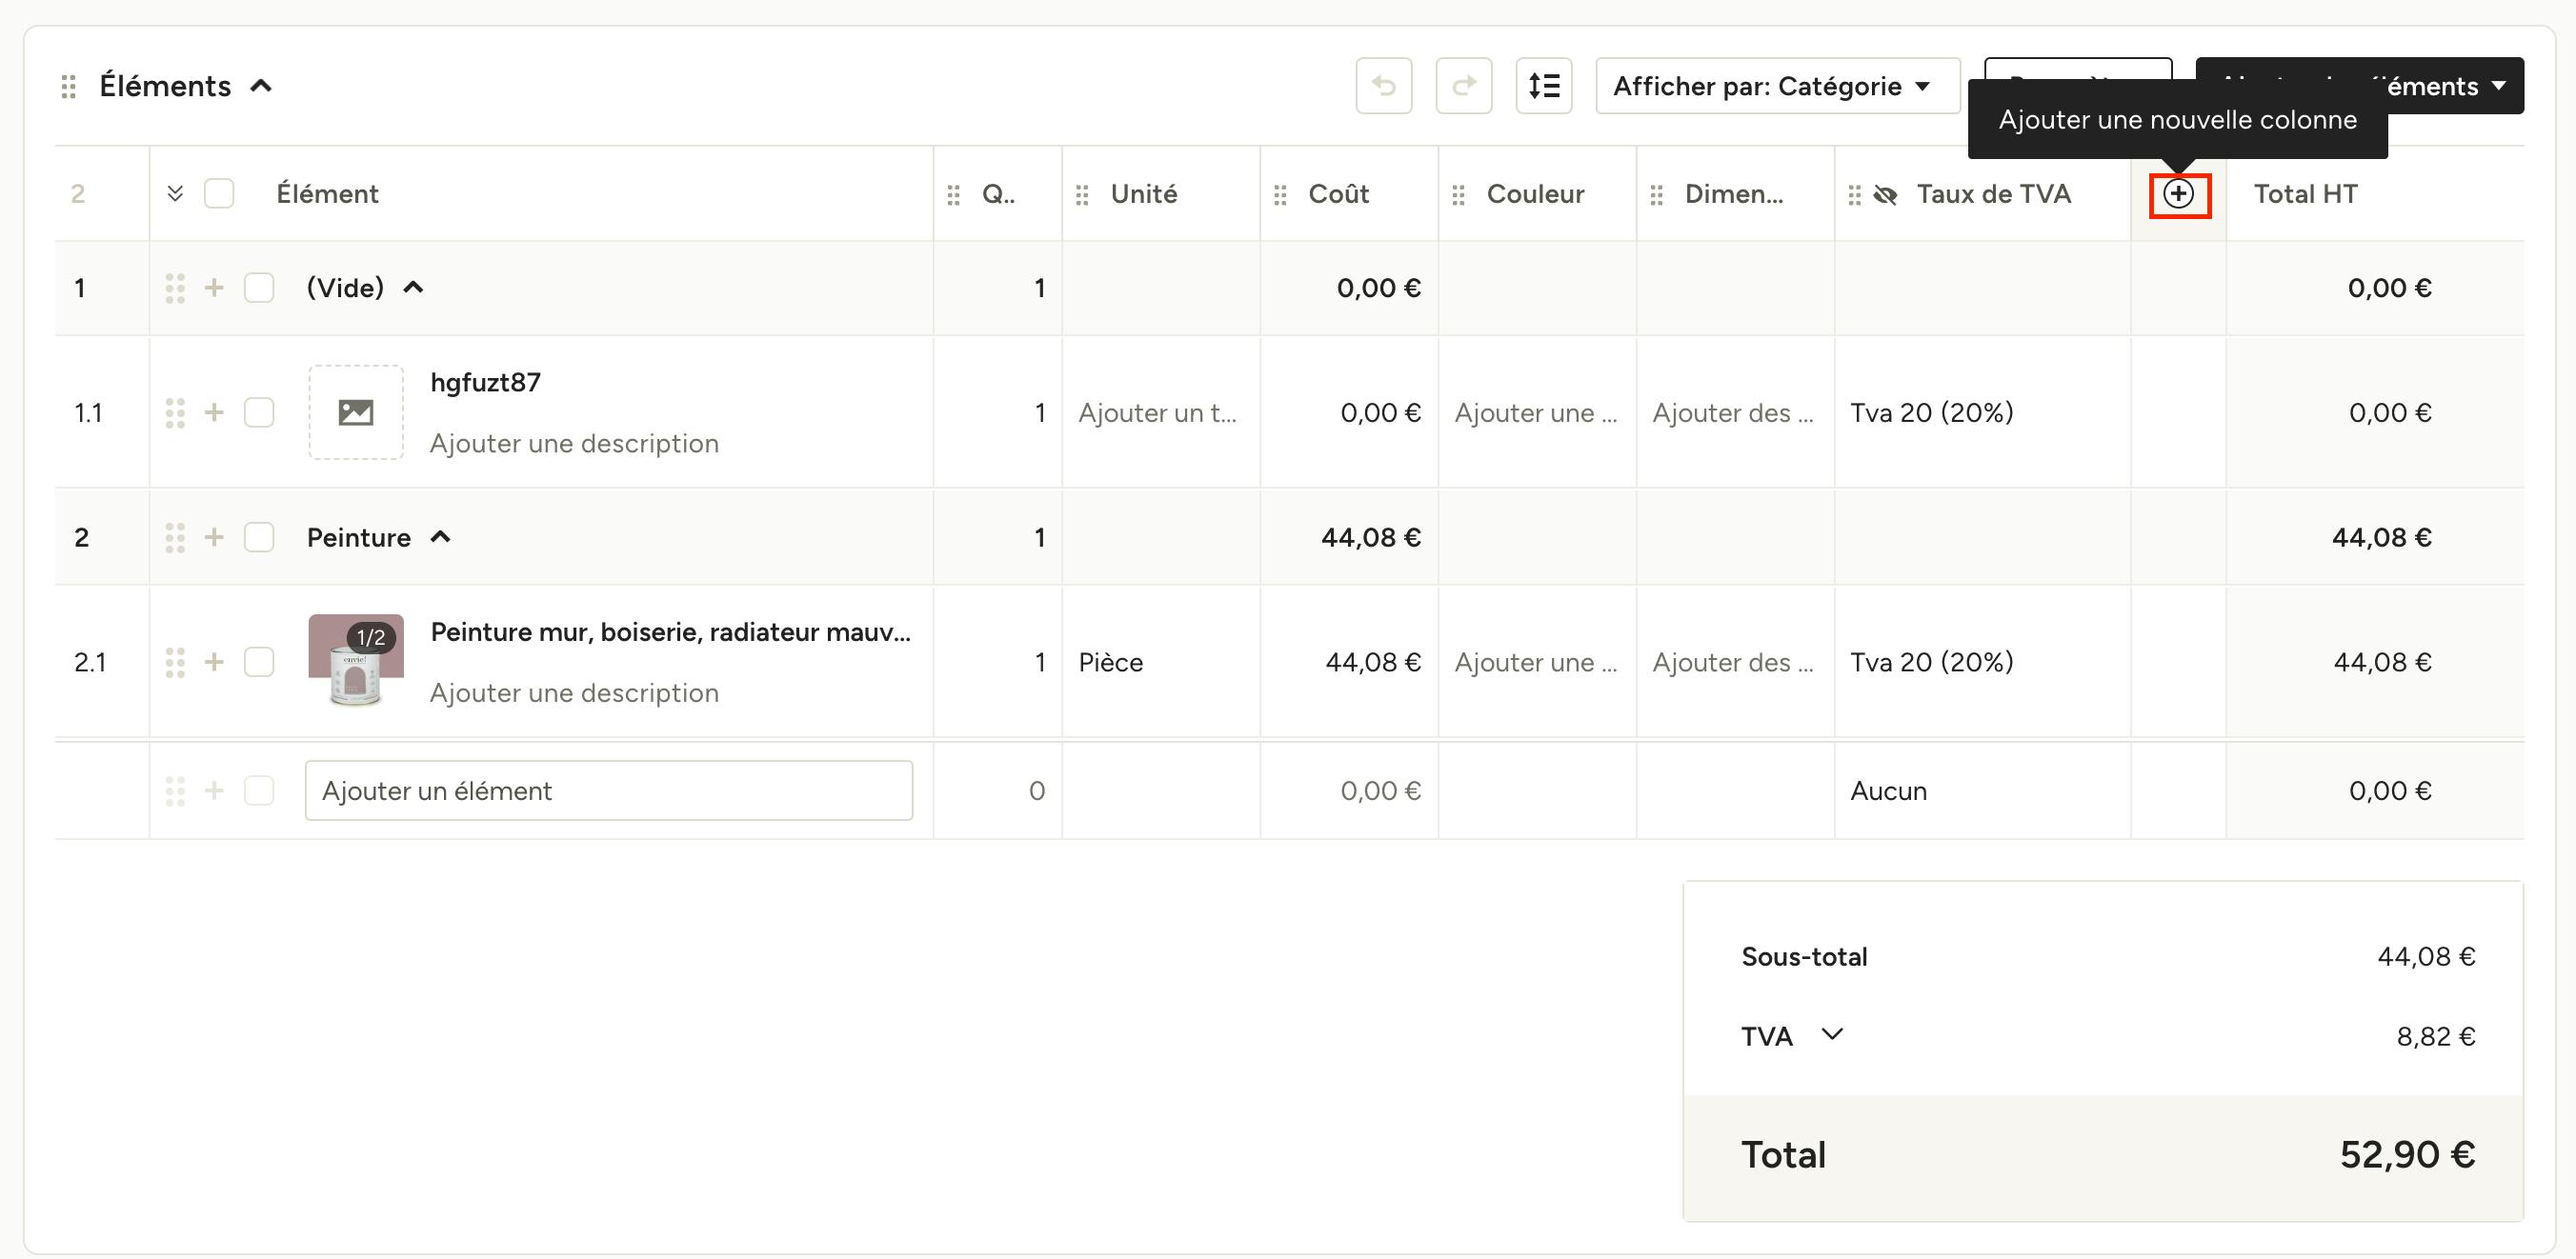Click the Élément column header
Viewport: 2576px width, 1259px height.
tap(327, 194)
